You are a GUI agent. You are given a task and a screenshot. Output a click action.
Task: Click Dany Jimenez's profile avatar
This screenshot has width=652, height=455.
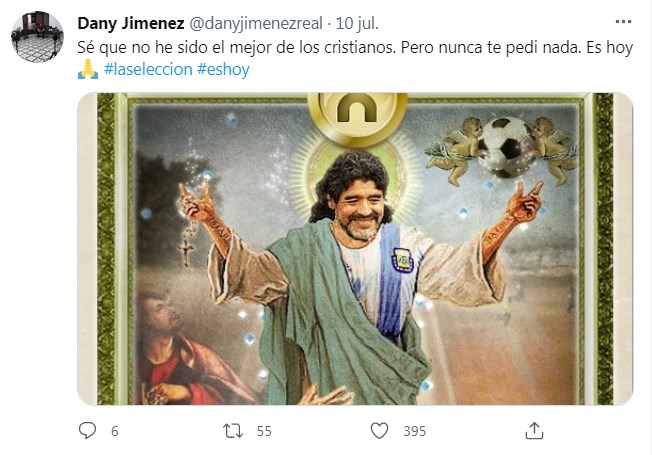[x=37, y=37]
